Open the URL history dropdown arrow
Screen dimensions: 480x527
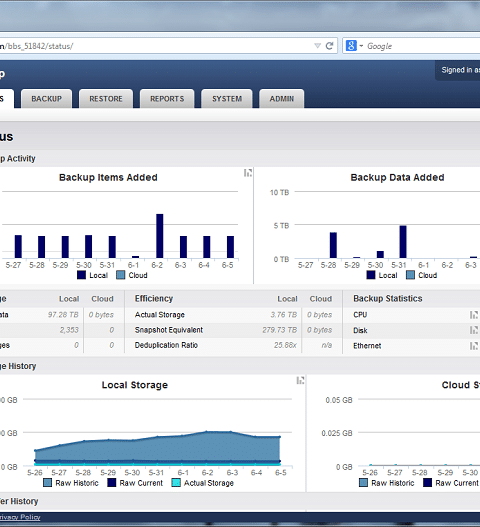(317, 46)
